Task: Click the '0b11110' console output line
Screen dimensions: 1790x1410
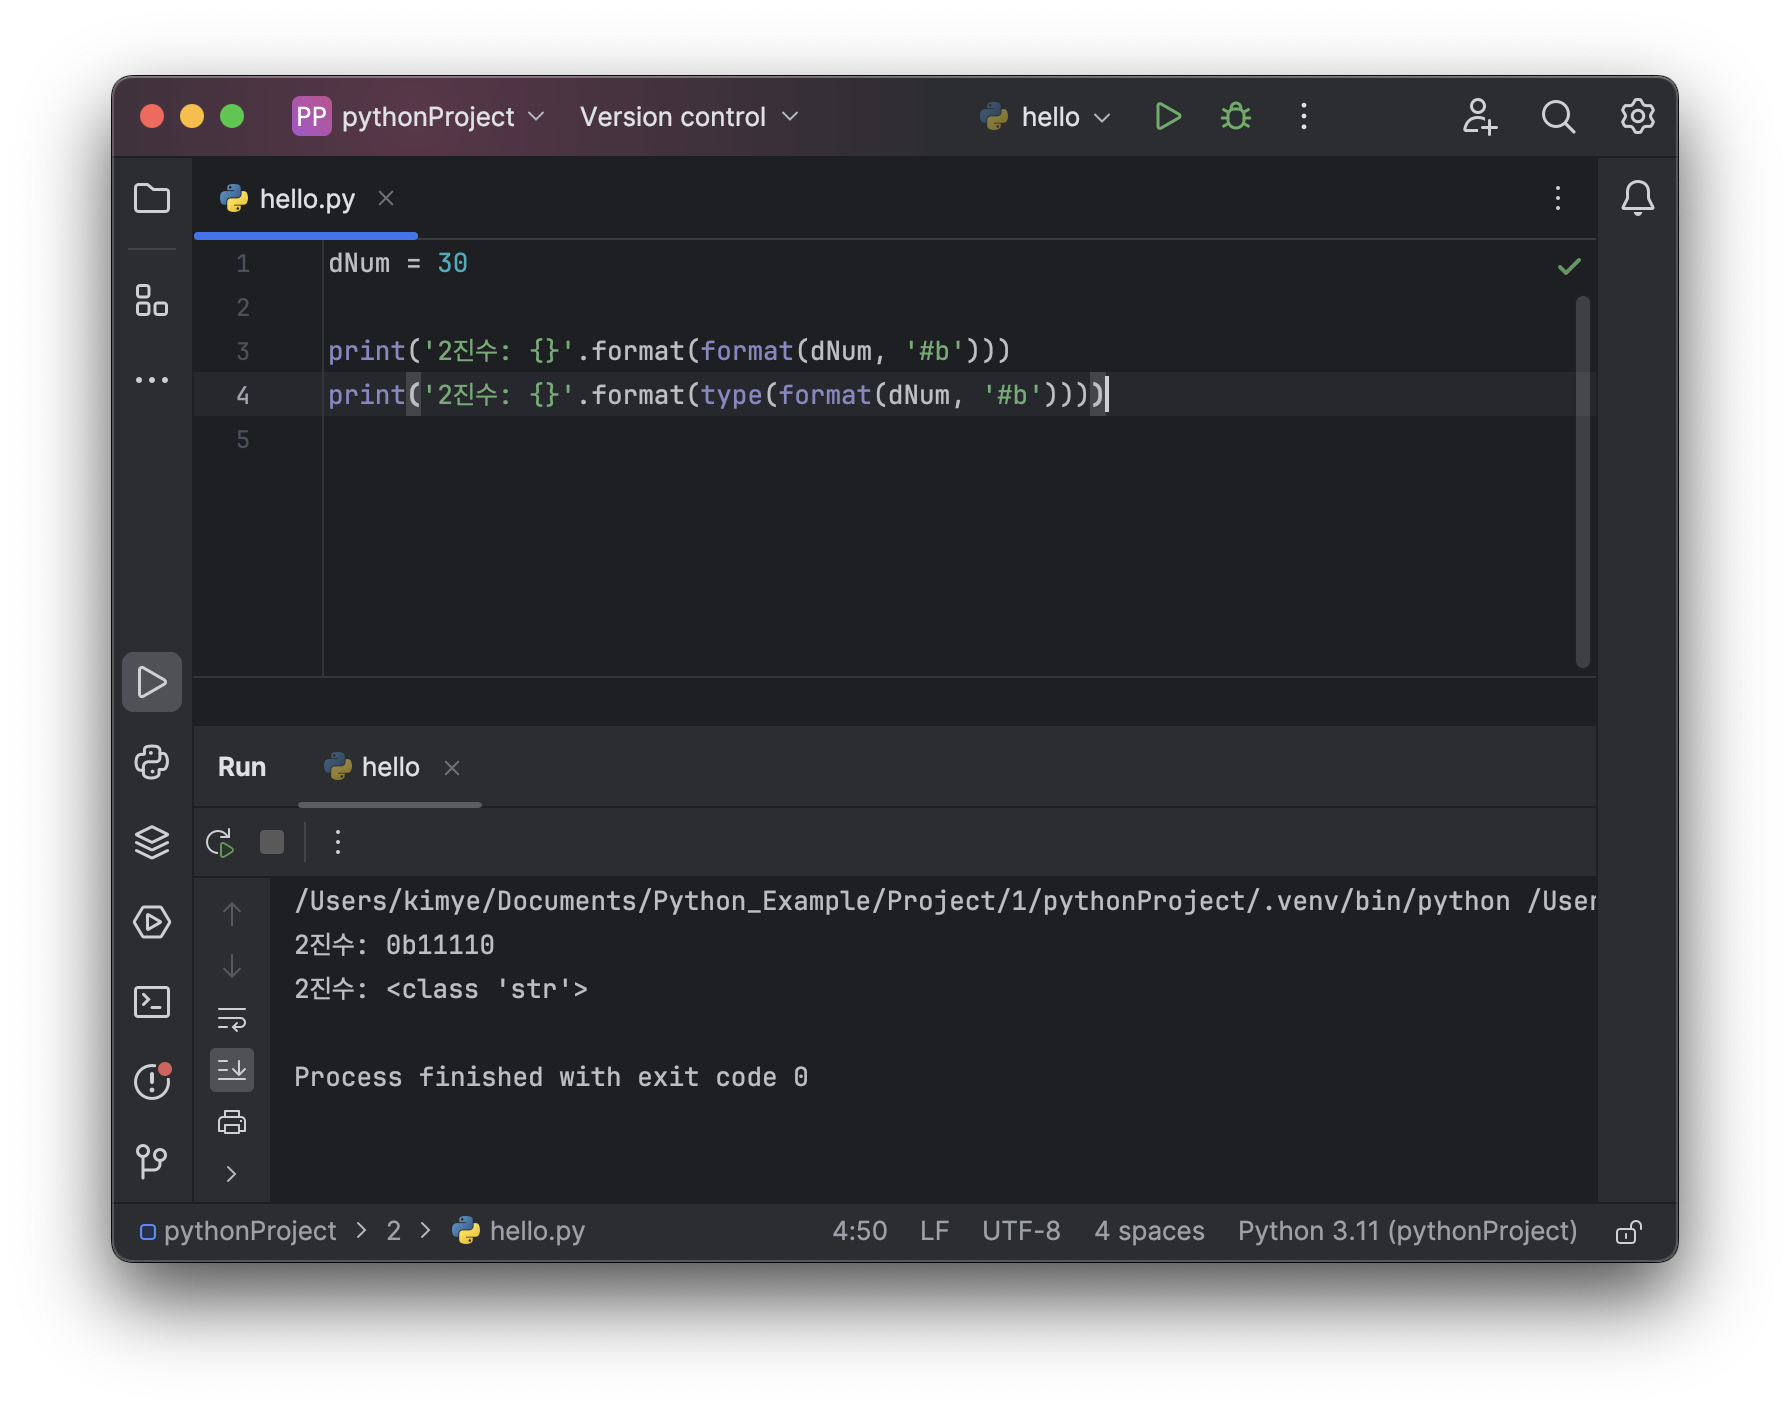Action: [394, 945]
